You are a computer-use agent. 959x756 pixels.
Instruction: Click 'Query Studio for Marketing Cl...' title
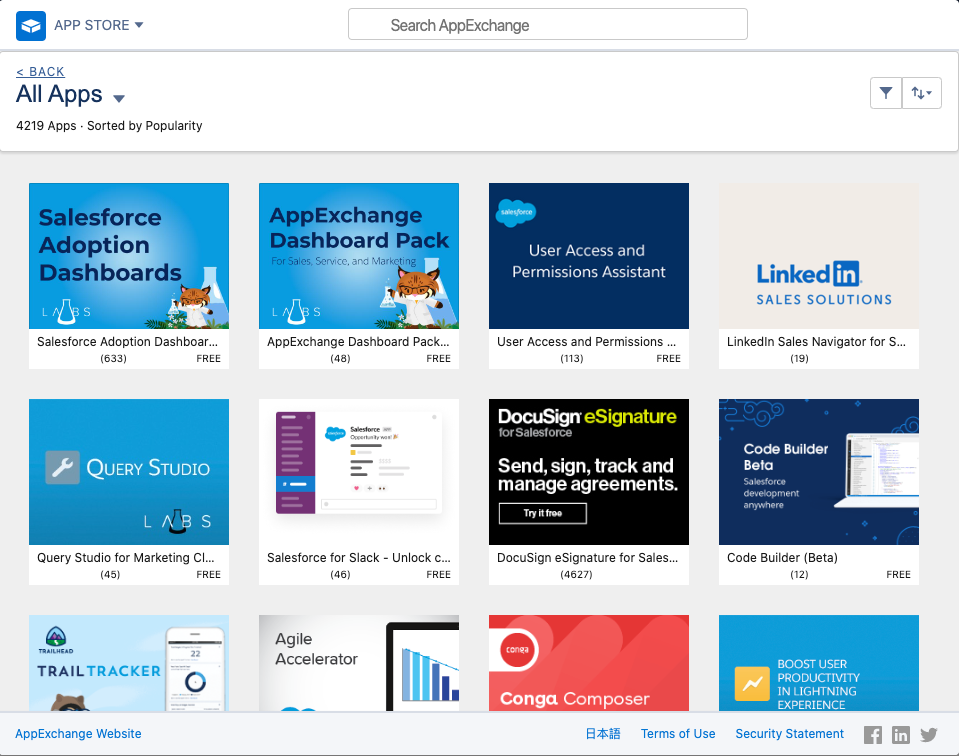pyautogui.click(x=125, y=558)
